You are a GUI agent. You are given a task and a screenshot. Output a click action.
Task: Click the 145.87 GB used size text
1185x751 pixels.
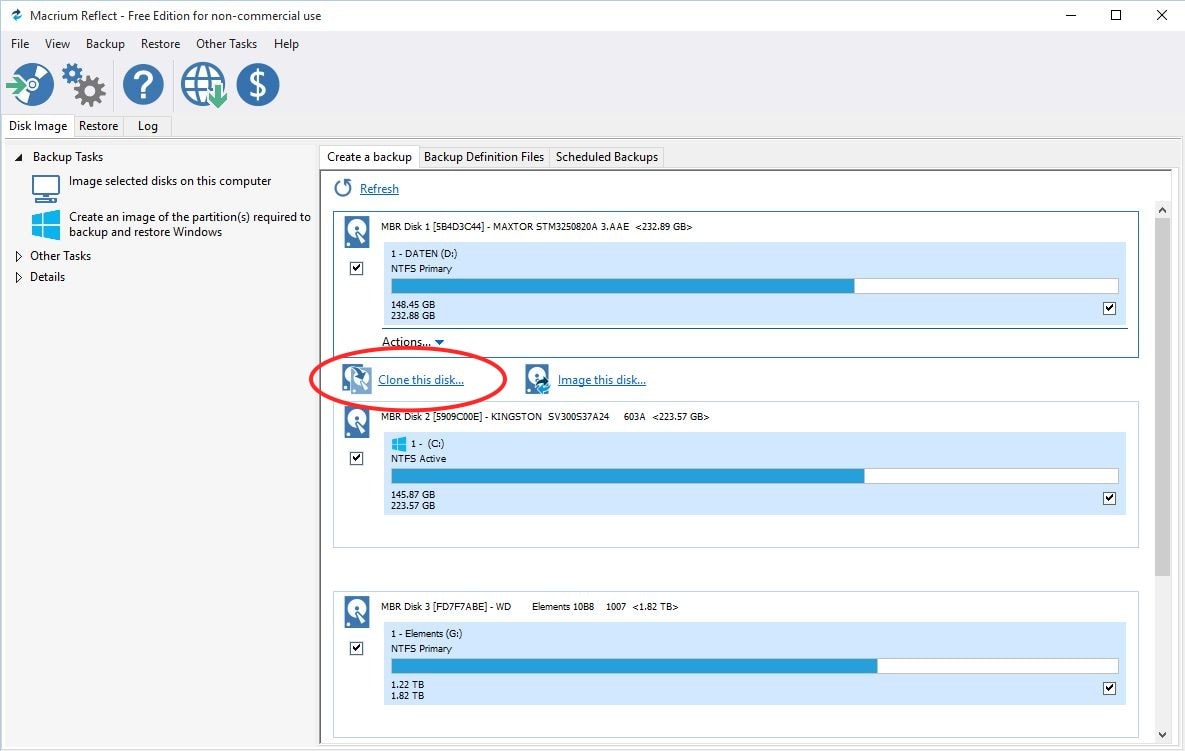[413, 495]
